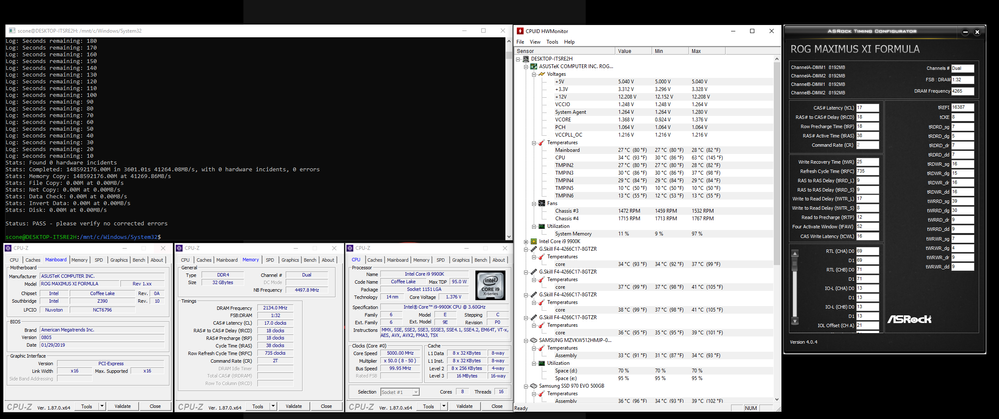
Task: Click Validate in CPU-Z Memory window
Action: click(x=294, y=406)
